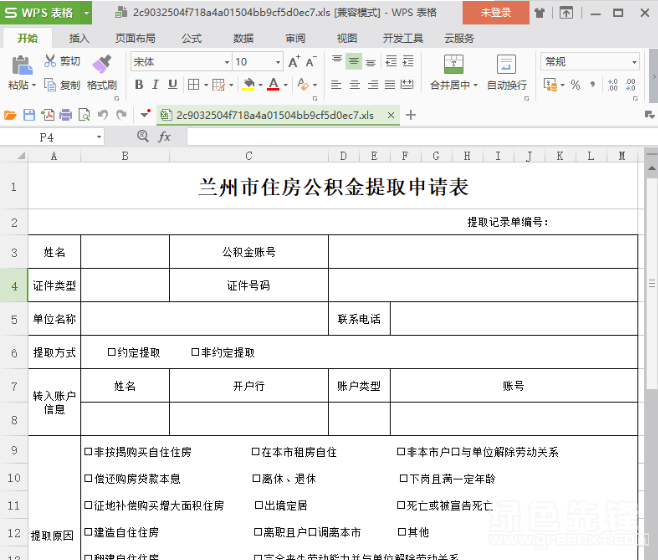Expand font color dropdown arrow
This screenshot has width=658, height=560.
pyautogui.click(x=286, y=85)
